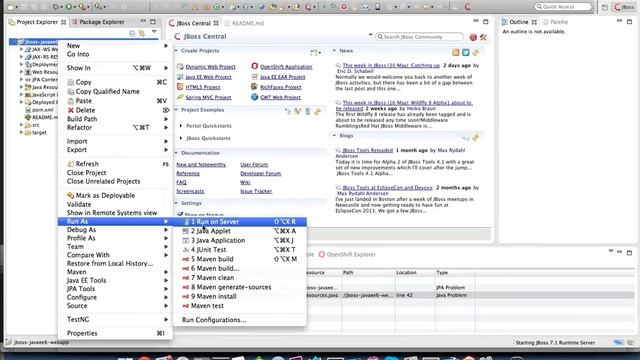Screen dimensions: 640x360
Task: Switch to the Package Explorer tab
Action: point(98,22)
